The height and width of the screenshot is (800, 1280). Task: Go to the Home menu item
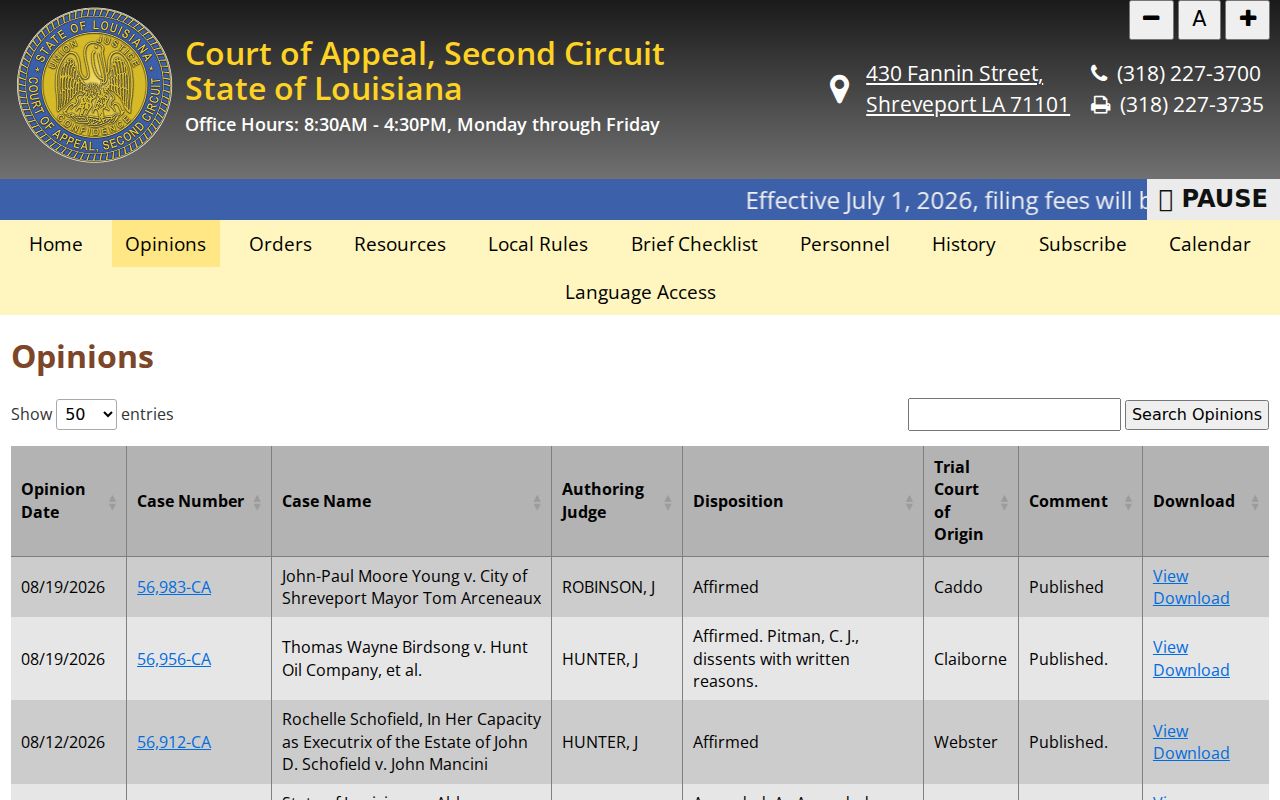tap(56, 244)
